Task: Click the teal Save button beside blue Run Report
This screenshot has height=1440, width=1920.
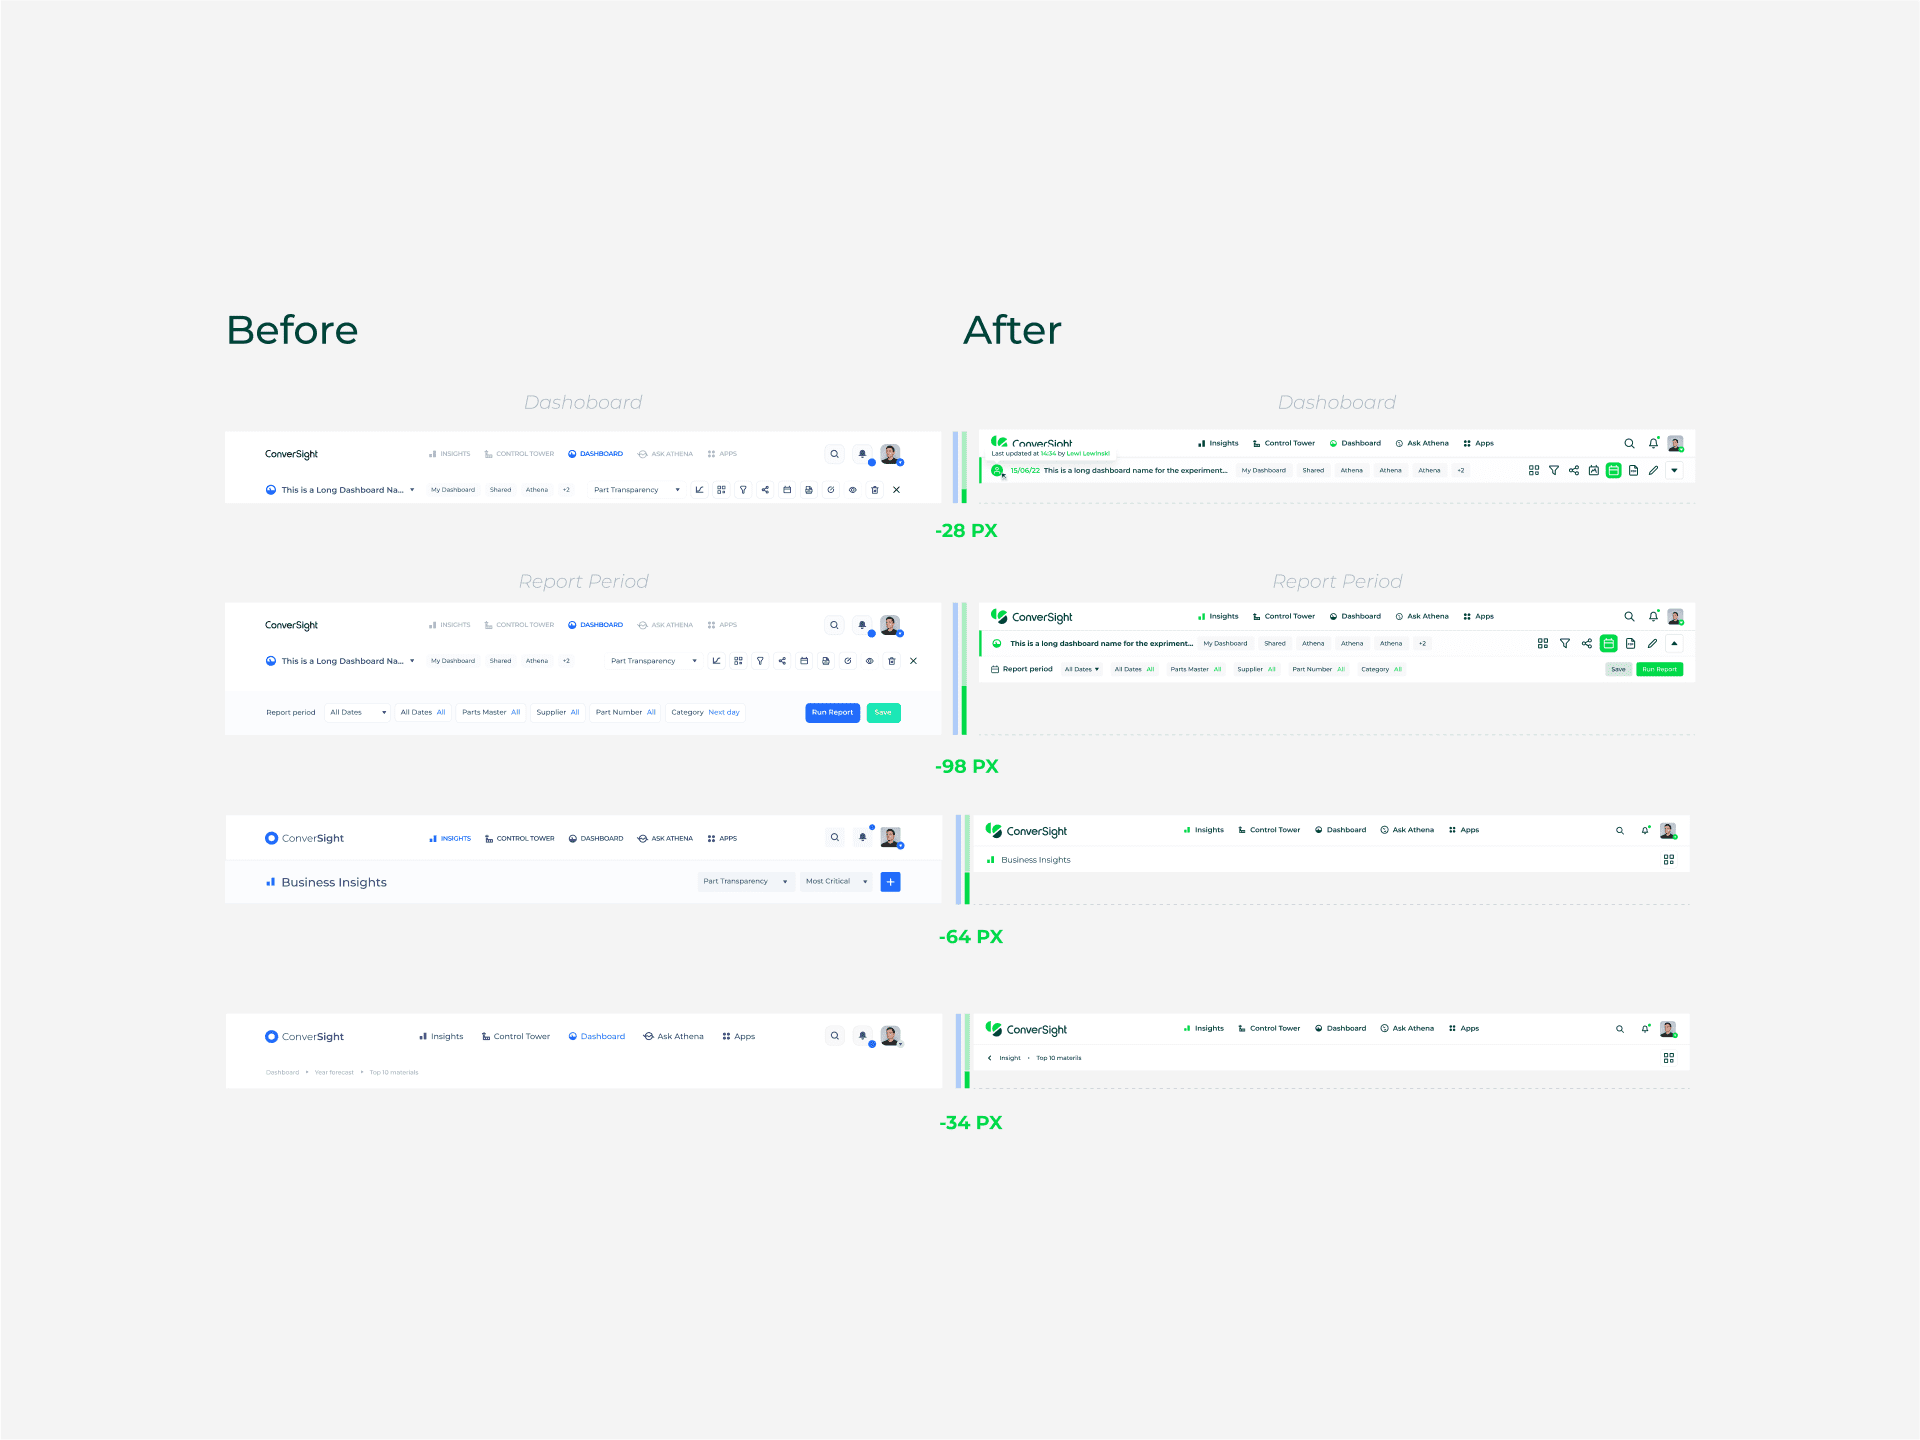Action: (x=883, y=713)
